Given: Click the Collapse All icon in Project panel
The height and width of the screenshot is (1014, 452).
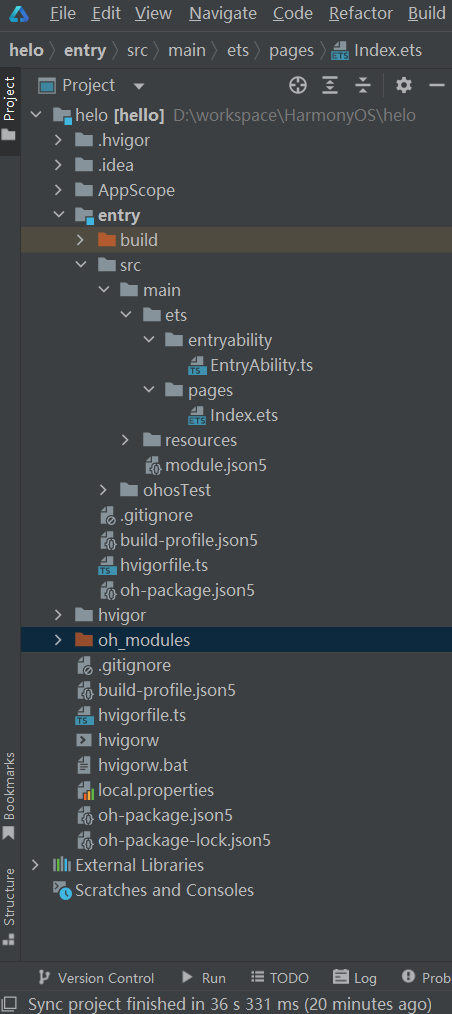Looking at the screenshot, I should pyautogui.click(x=363, y=85).
